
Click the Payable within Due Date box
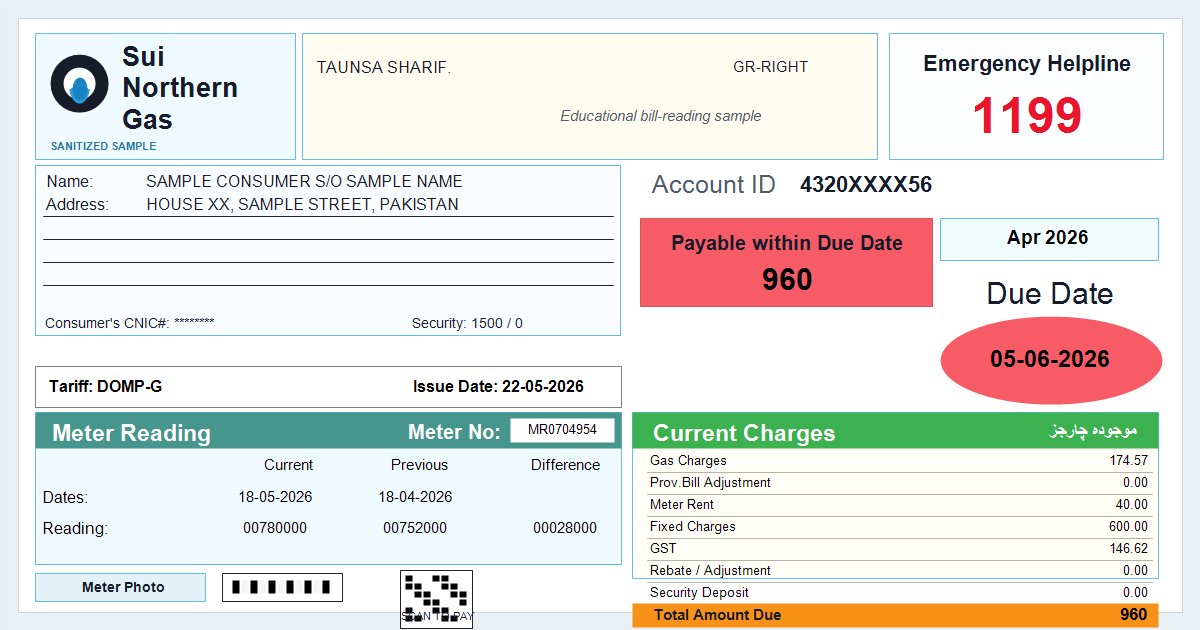[786, 262]
